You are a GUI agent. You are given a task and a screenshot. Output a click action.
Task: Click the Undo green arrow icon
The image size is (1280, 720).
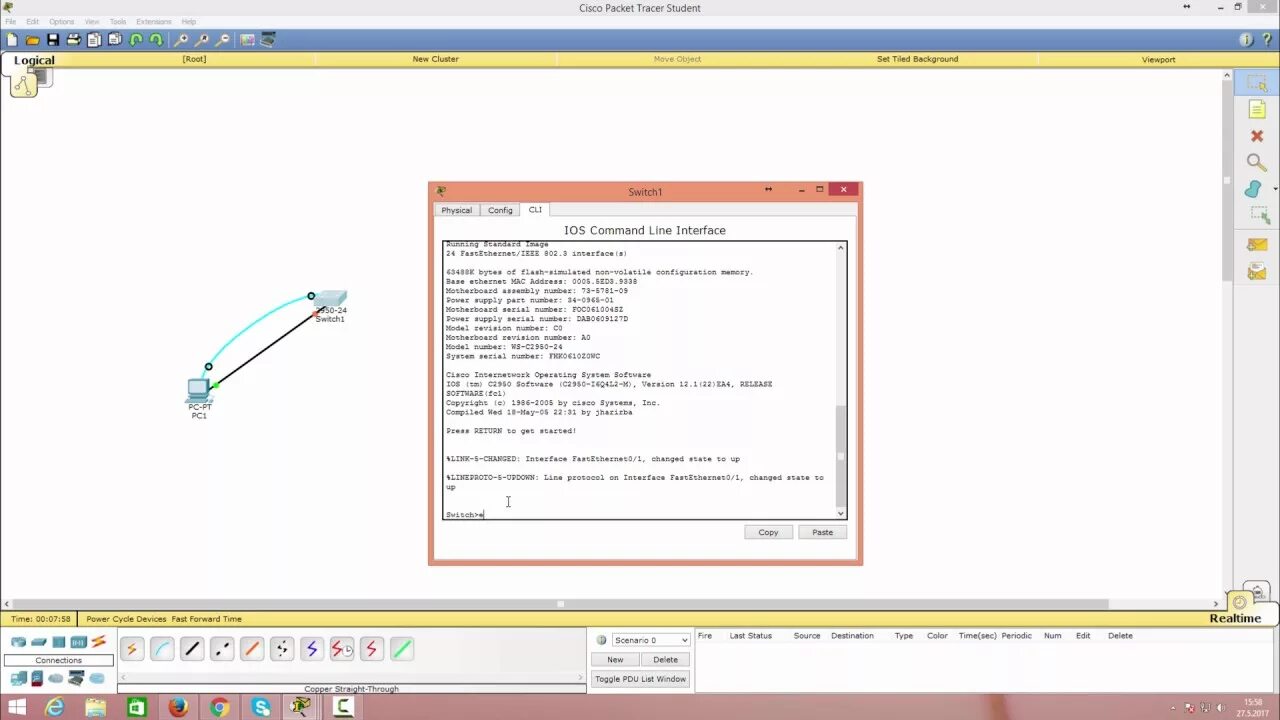coord(136,40)
